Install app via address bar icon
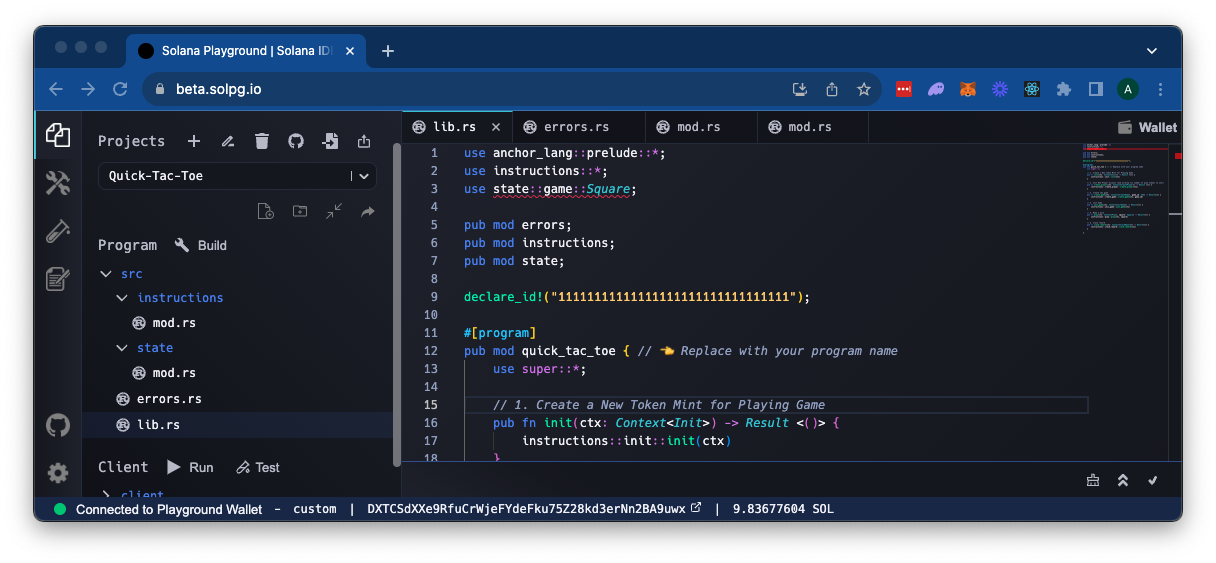Screen dimensions: 1216x563 [799, 89]
